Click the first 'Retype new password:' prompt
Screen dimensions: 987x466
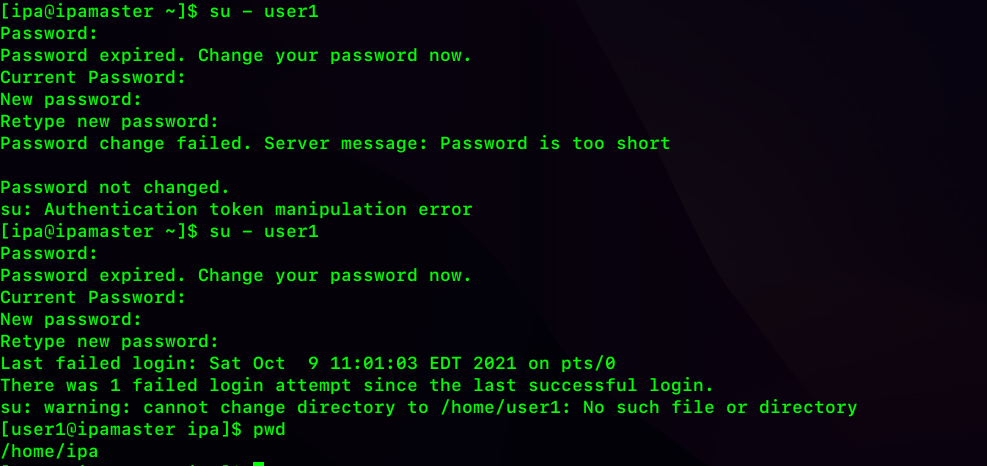[110, 122]
